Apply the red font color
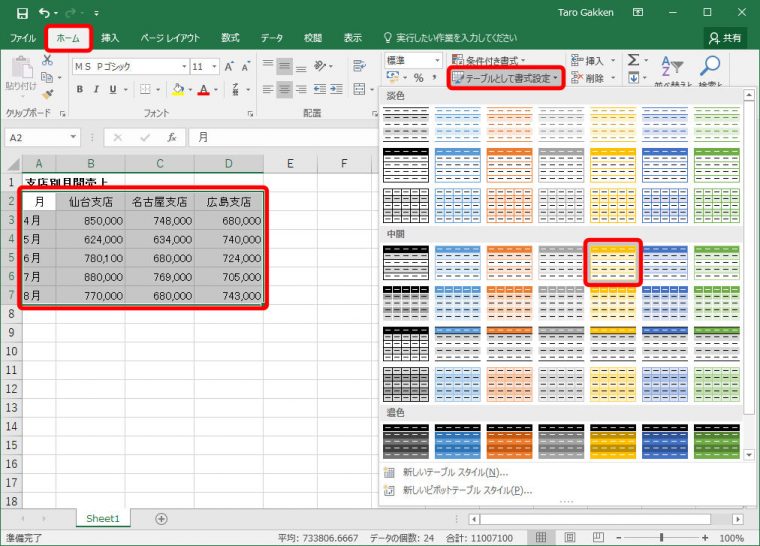Screen dimensions: 760x546 (204, 89)
